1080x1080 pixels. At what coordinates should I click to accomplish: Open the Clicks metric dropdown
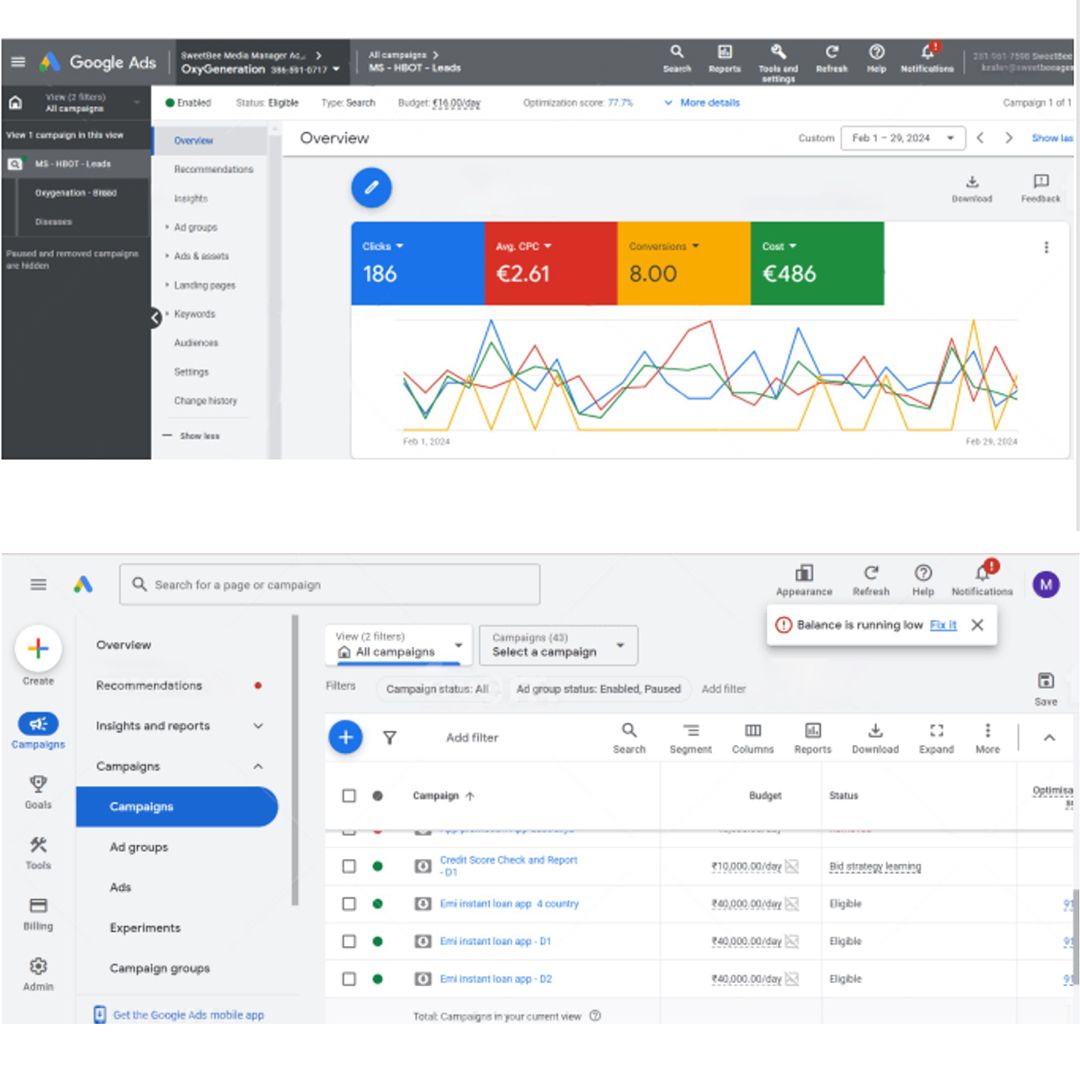(383, 246)
